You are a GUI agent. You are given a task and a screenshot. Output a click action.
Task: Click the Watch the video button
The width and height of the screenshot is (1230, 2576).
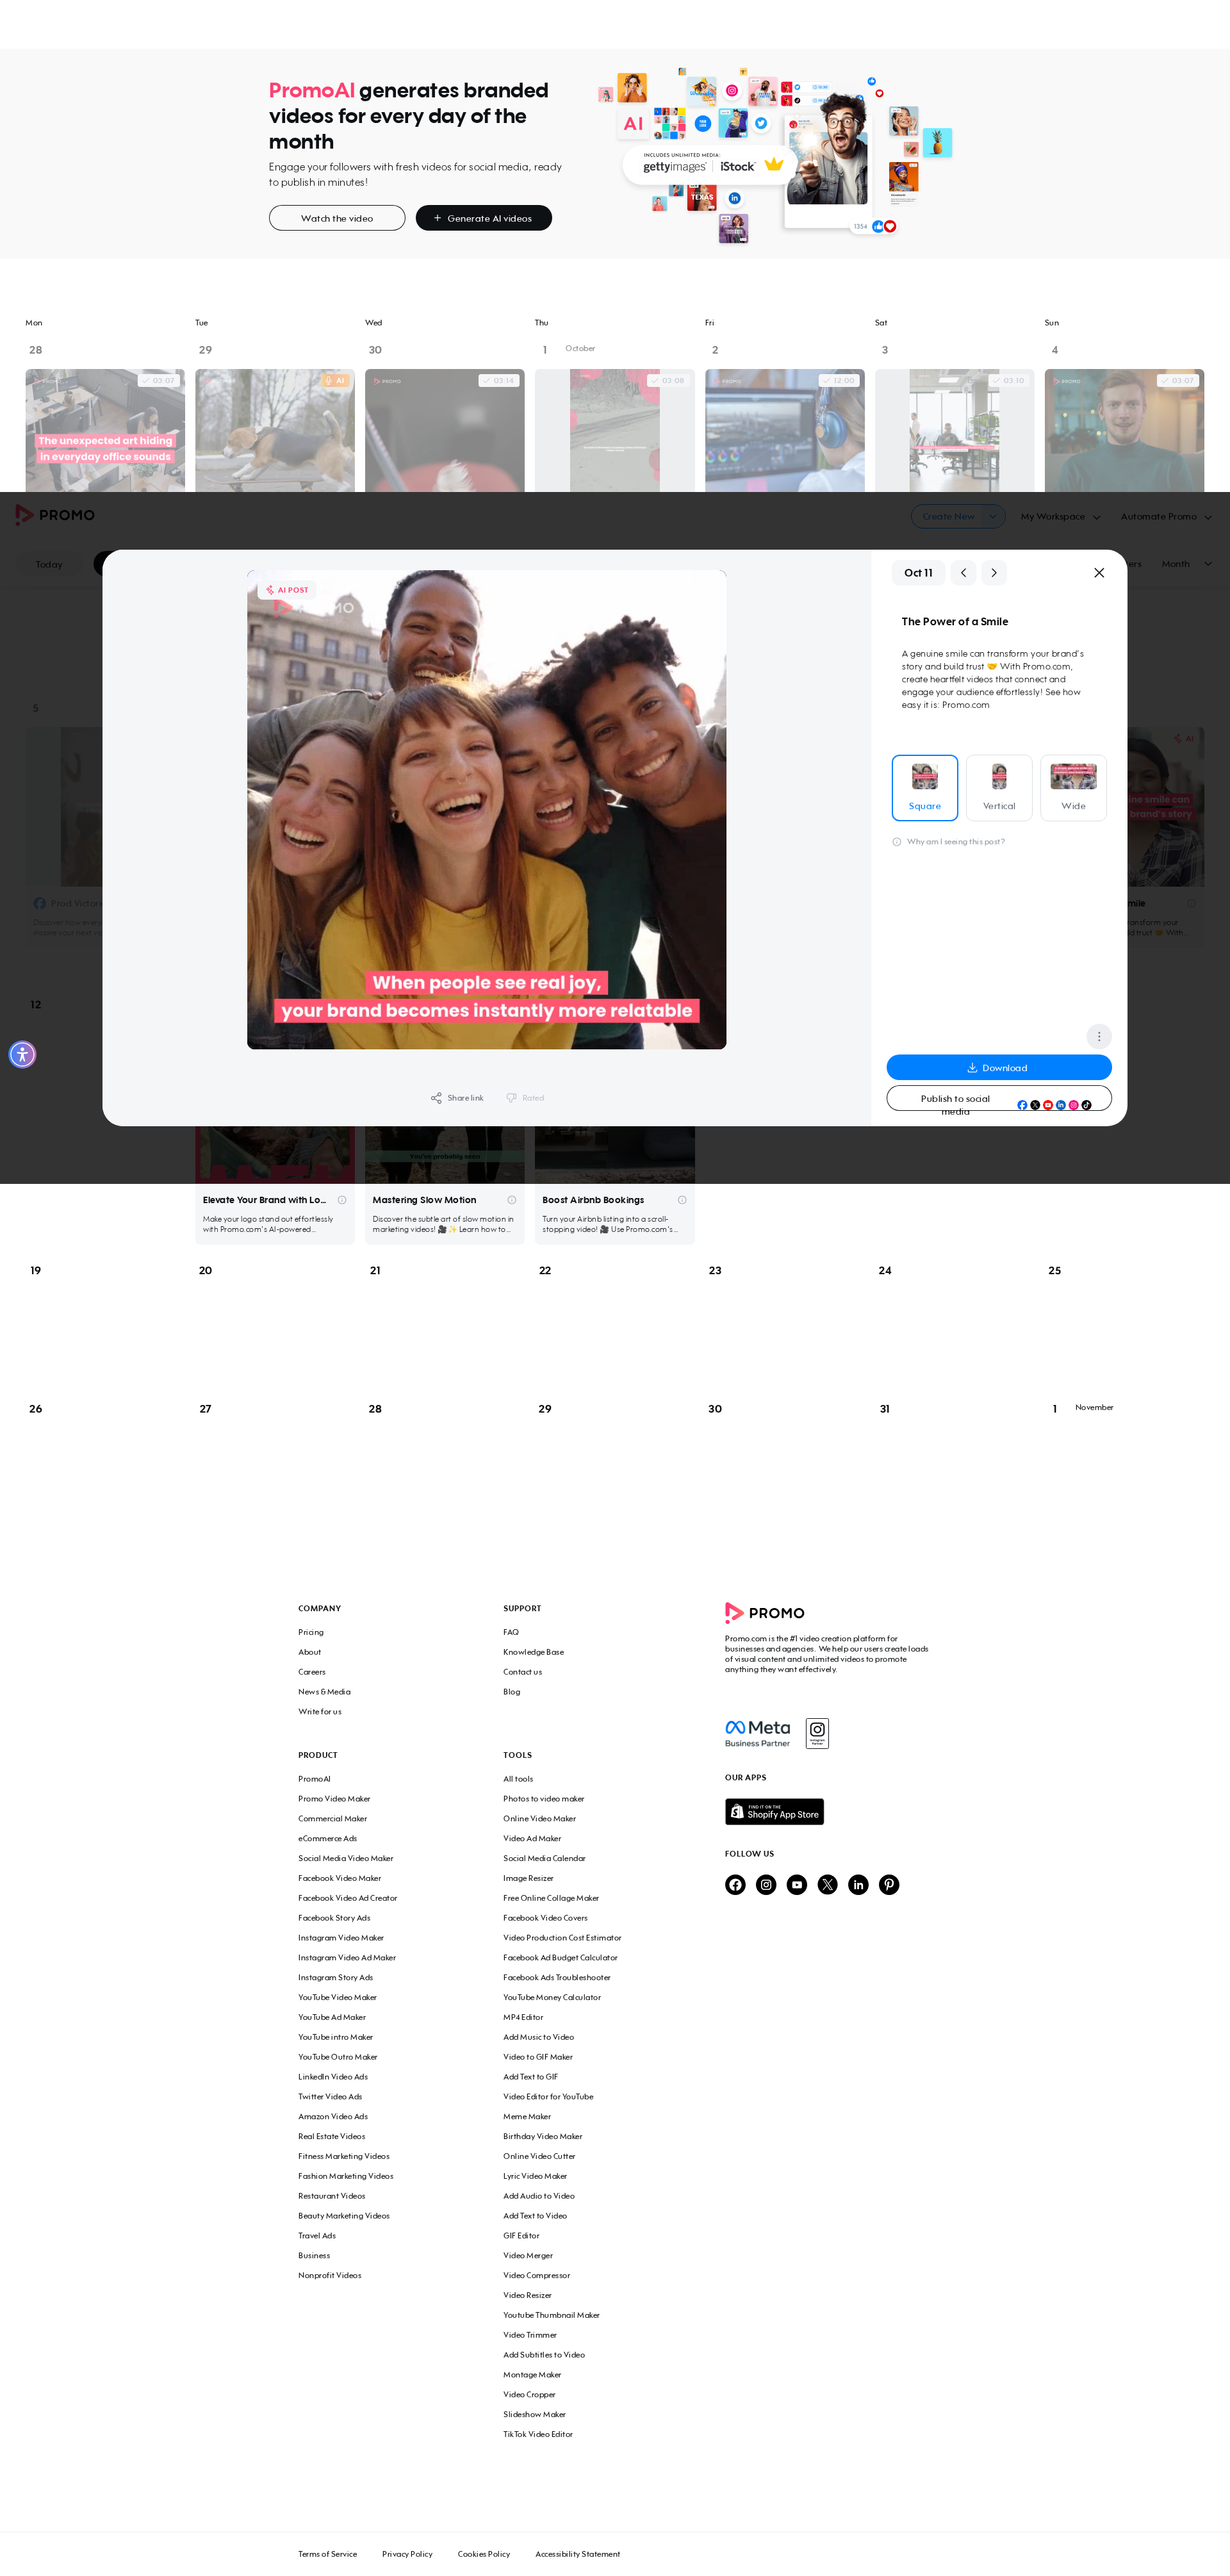pos(337,218)
